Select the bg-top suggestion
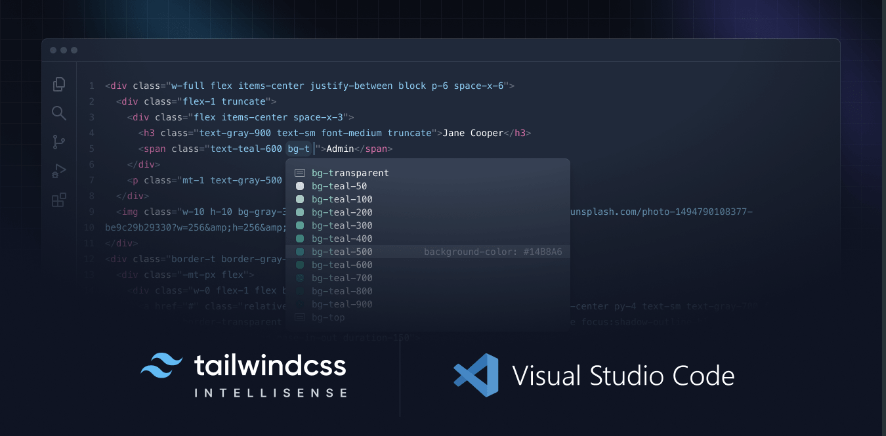 click(428, 317)
